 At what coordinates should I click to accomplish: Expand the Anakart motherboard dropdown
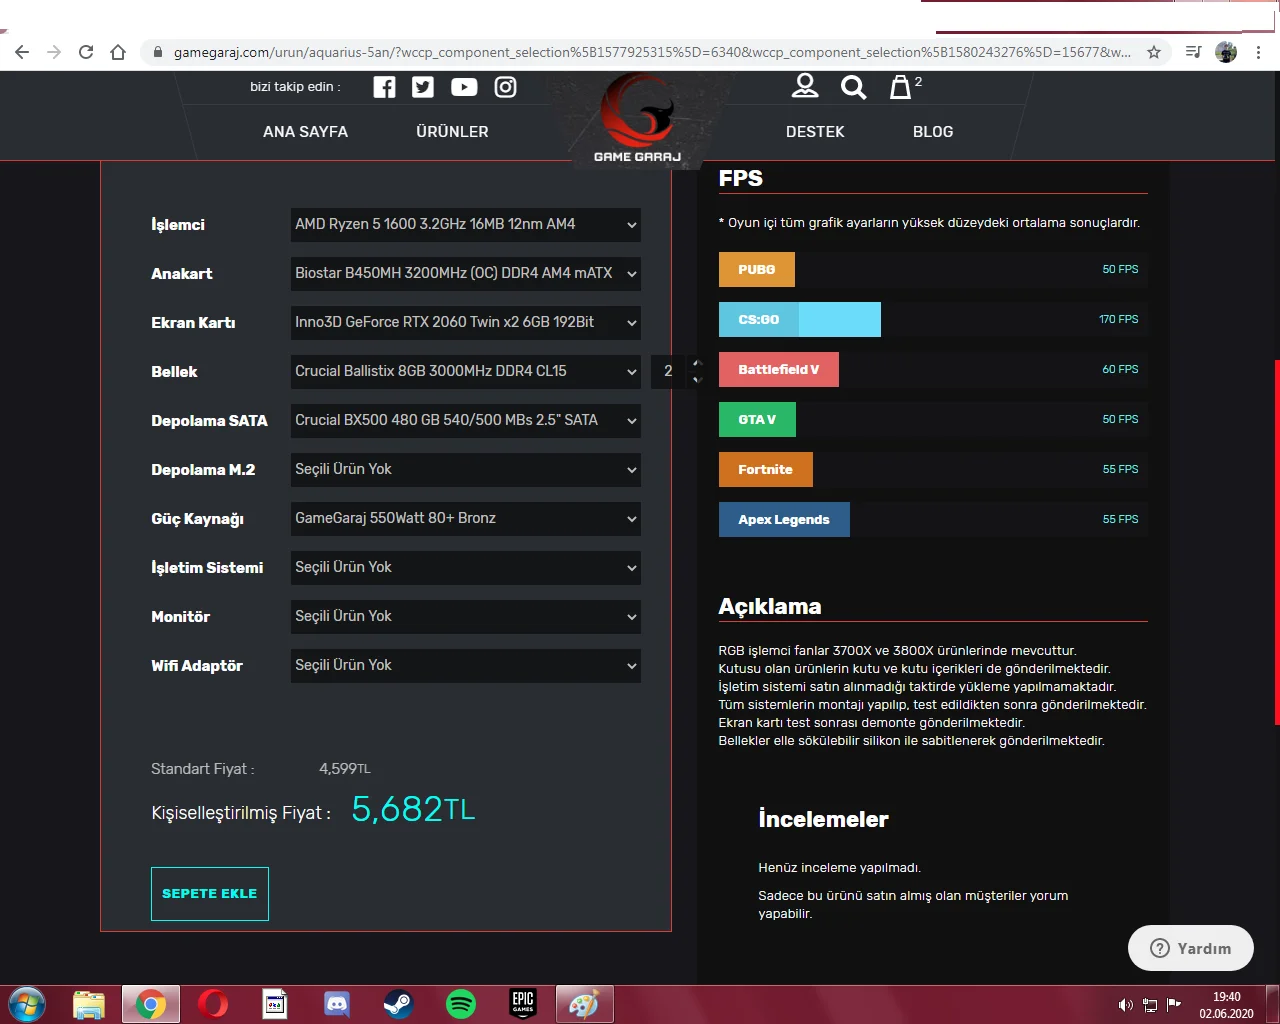point(466,274)
